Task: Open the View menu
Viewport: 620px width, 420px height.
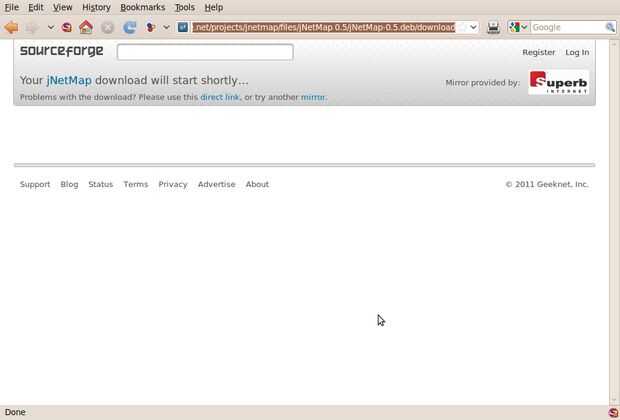Action: 62,8
